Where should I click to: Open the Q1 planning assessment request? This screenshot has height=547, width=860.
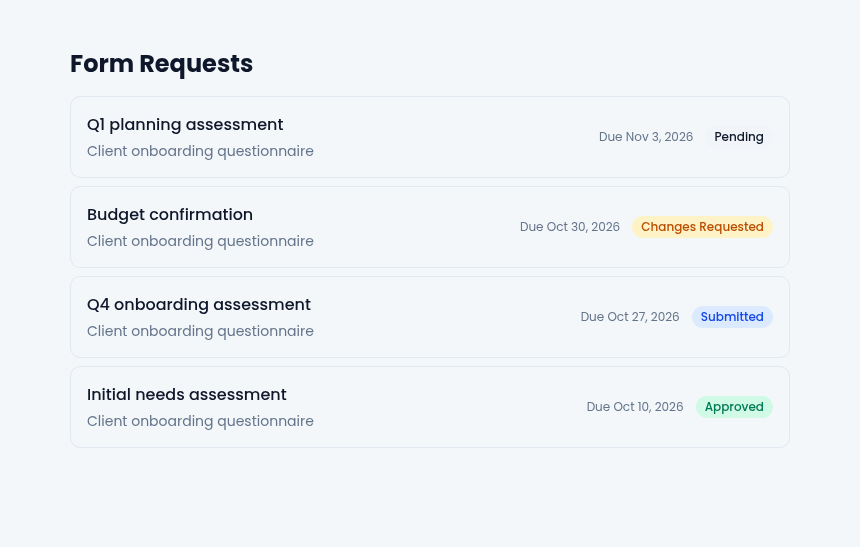pos(429,137)
